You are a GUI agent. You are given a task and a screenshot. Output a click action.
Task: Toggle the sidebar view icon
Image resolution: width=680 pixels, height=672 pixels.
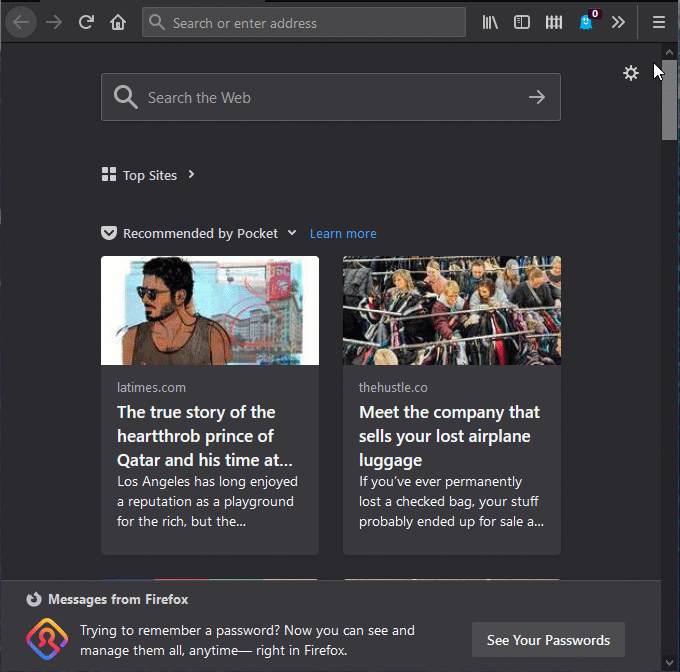click(x=522, y=22)
